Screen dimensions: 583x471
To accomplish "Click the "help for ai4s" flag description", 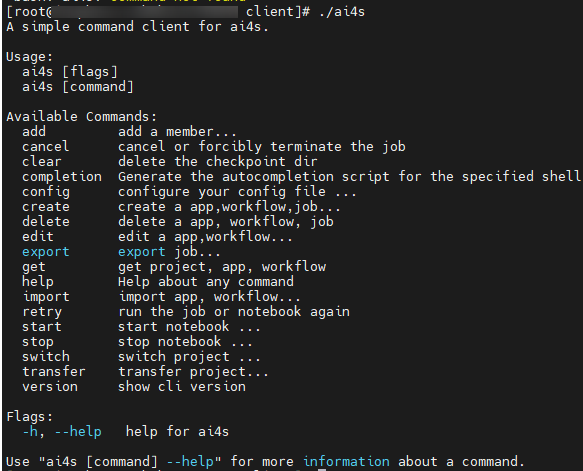I will click(177, 432).
